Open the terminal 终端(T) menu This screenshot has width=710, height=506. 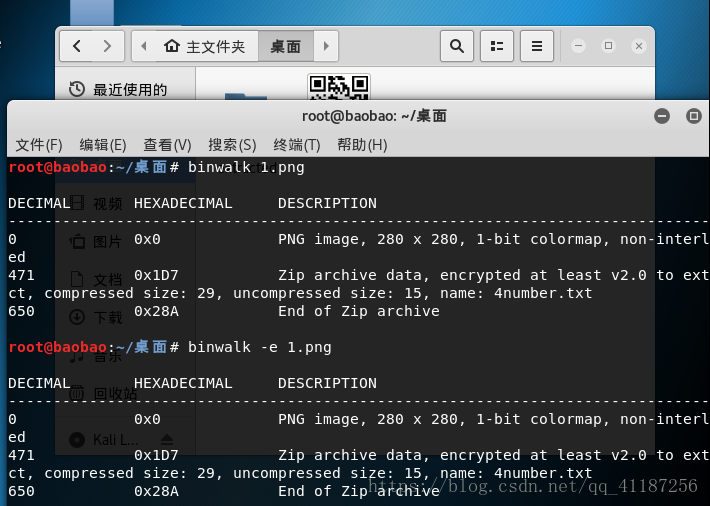click(x=297, y=145)
